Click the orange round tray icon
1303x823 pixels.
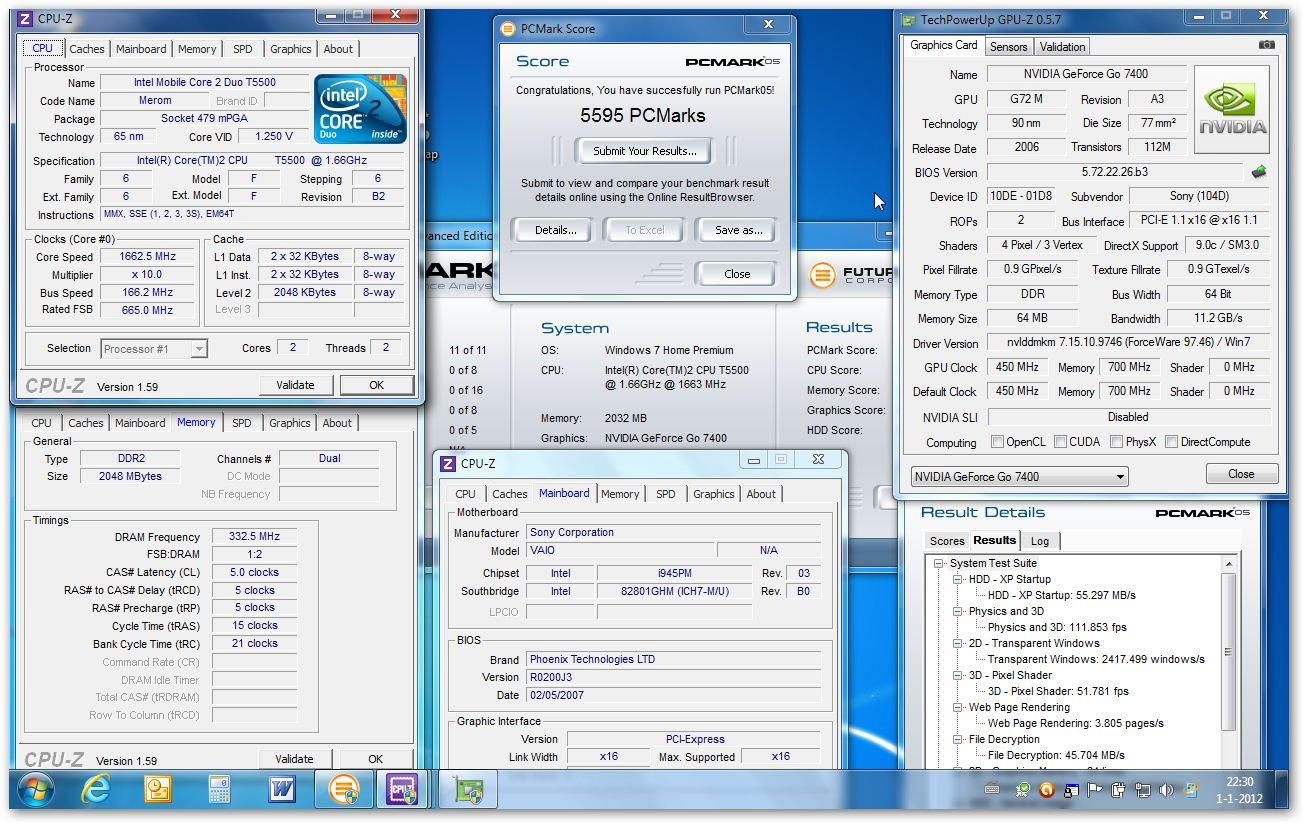click(x=1046, y=790)
